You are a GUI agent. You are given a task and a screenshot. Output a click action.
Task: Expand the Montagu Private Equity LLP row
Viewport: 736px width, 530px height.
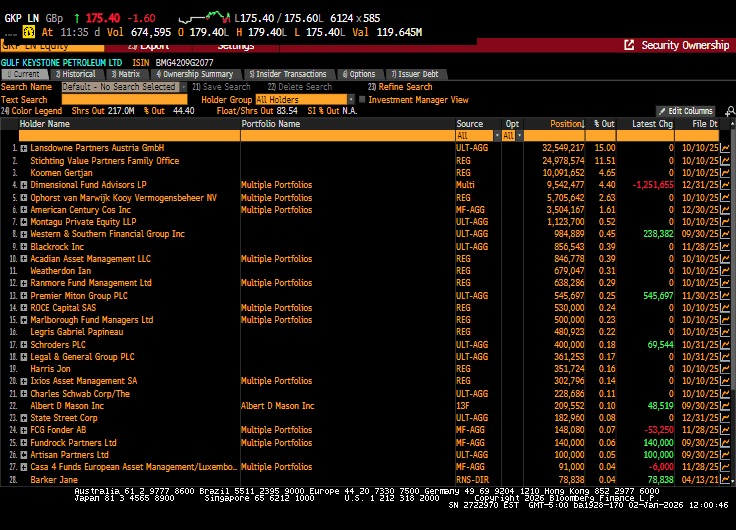tap(23, 222)
